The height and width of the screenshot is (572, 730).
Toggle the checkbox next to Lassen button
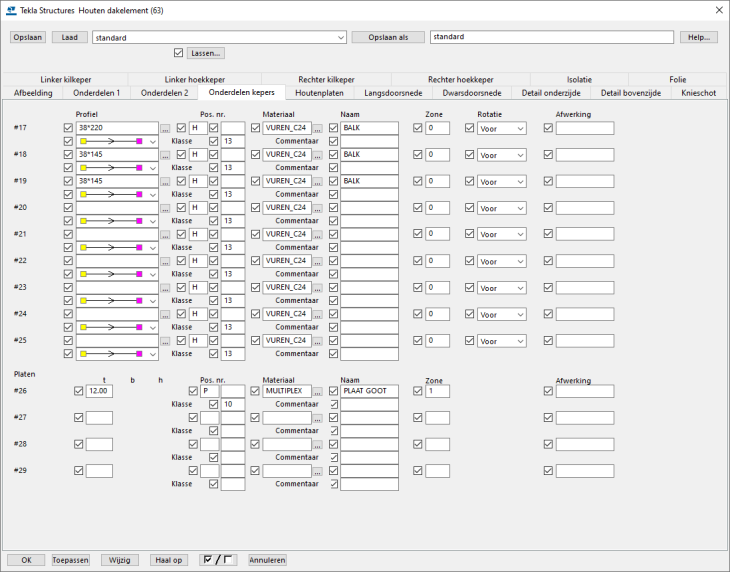(x=178, y=53)
